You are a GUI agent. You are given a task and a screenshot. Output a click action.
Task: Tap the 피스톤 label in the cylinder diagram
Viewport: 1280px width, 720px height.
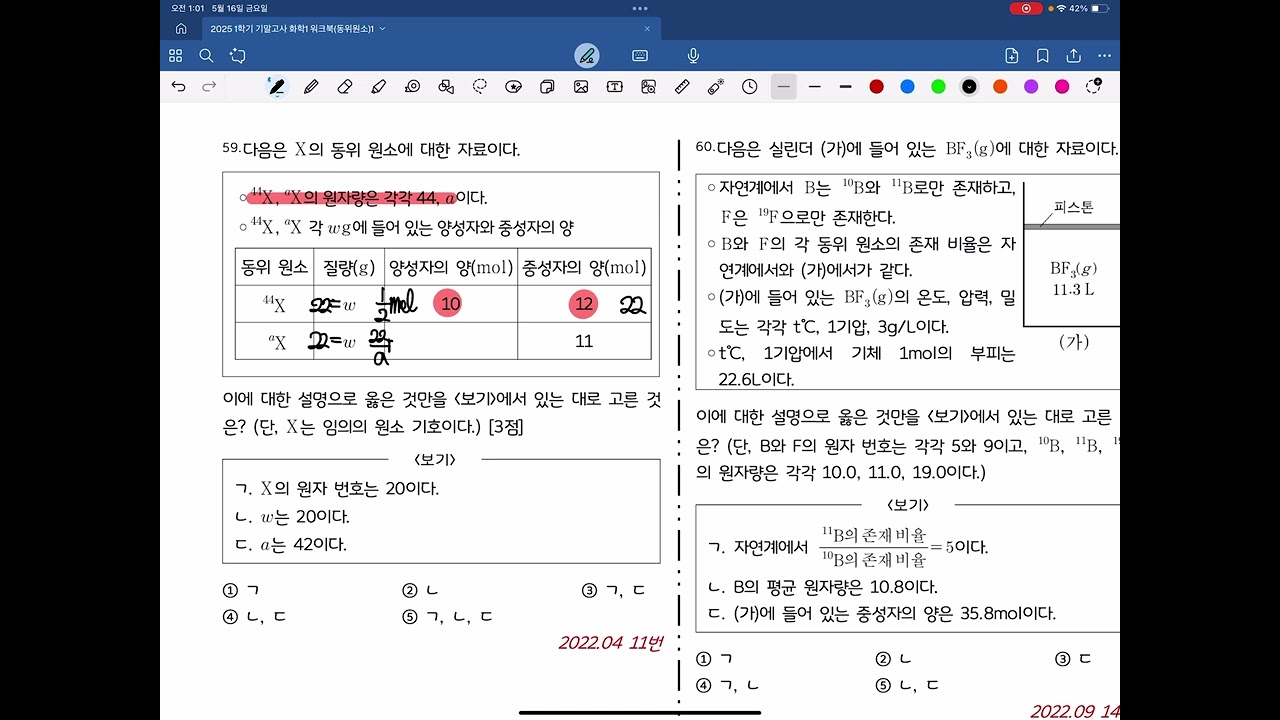pos(1074,208)
